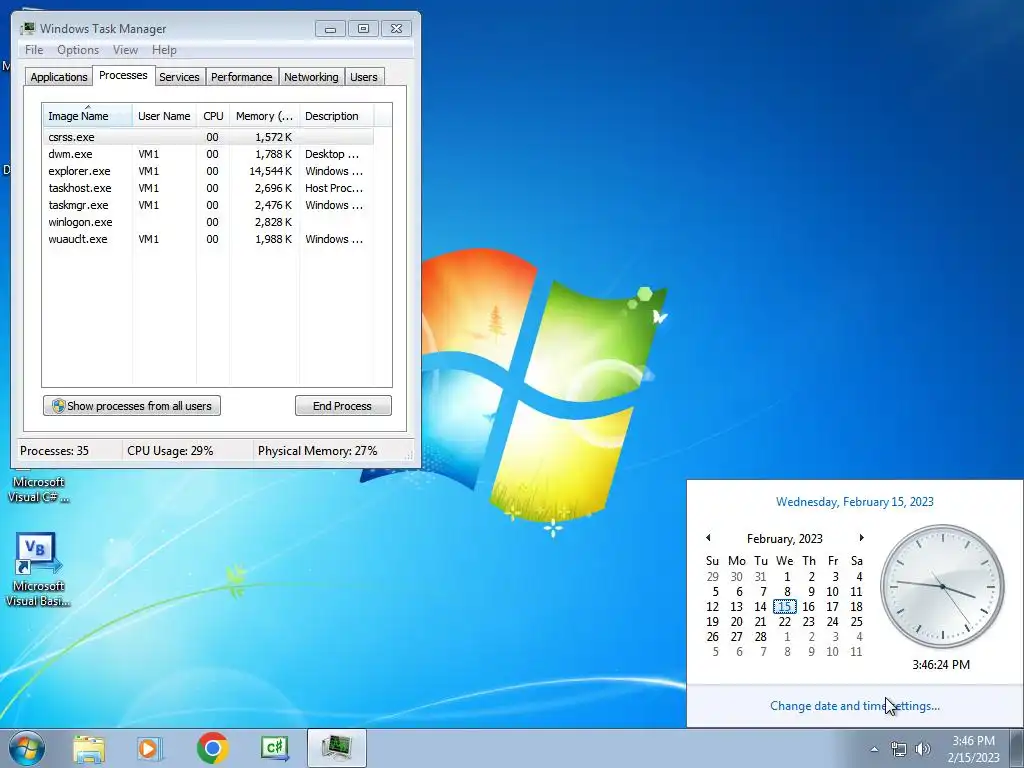Switch to the Applications tab
Viewport: 1024px width, 768px height.
pos(59,77)
